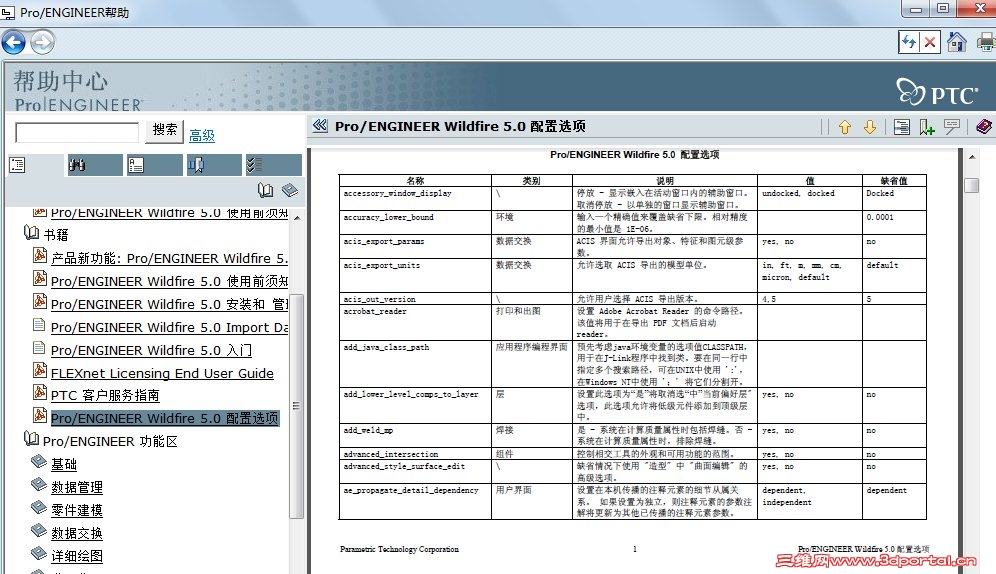Open Pro/ENGINEER Wildfire 5.0 Import Data link
Screen dimensions: 996x574
pos(169,328)
